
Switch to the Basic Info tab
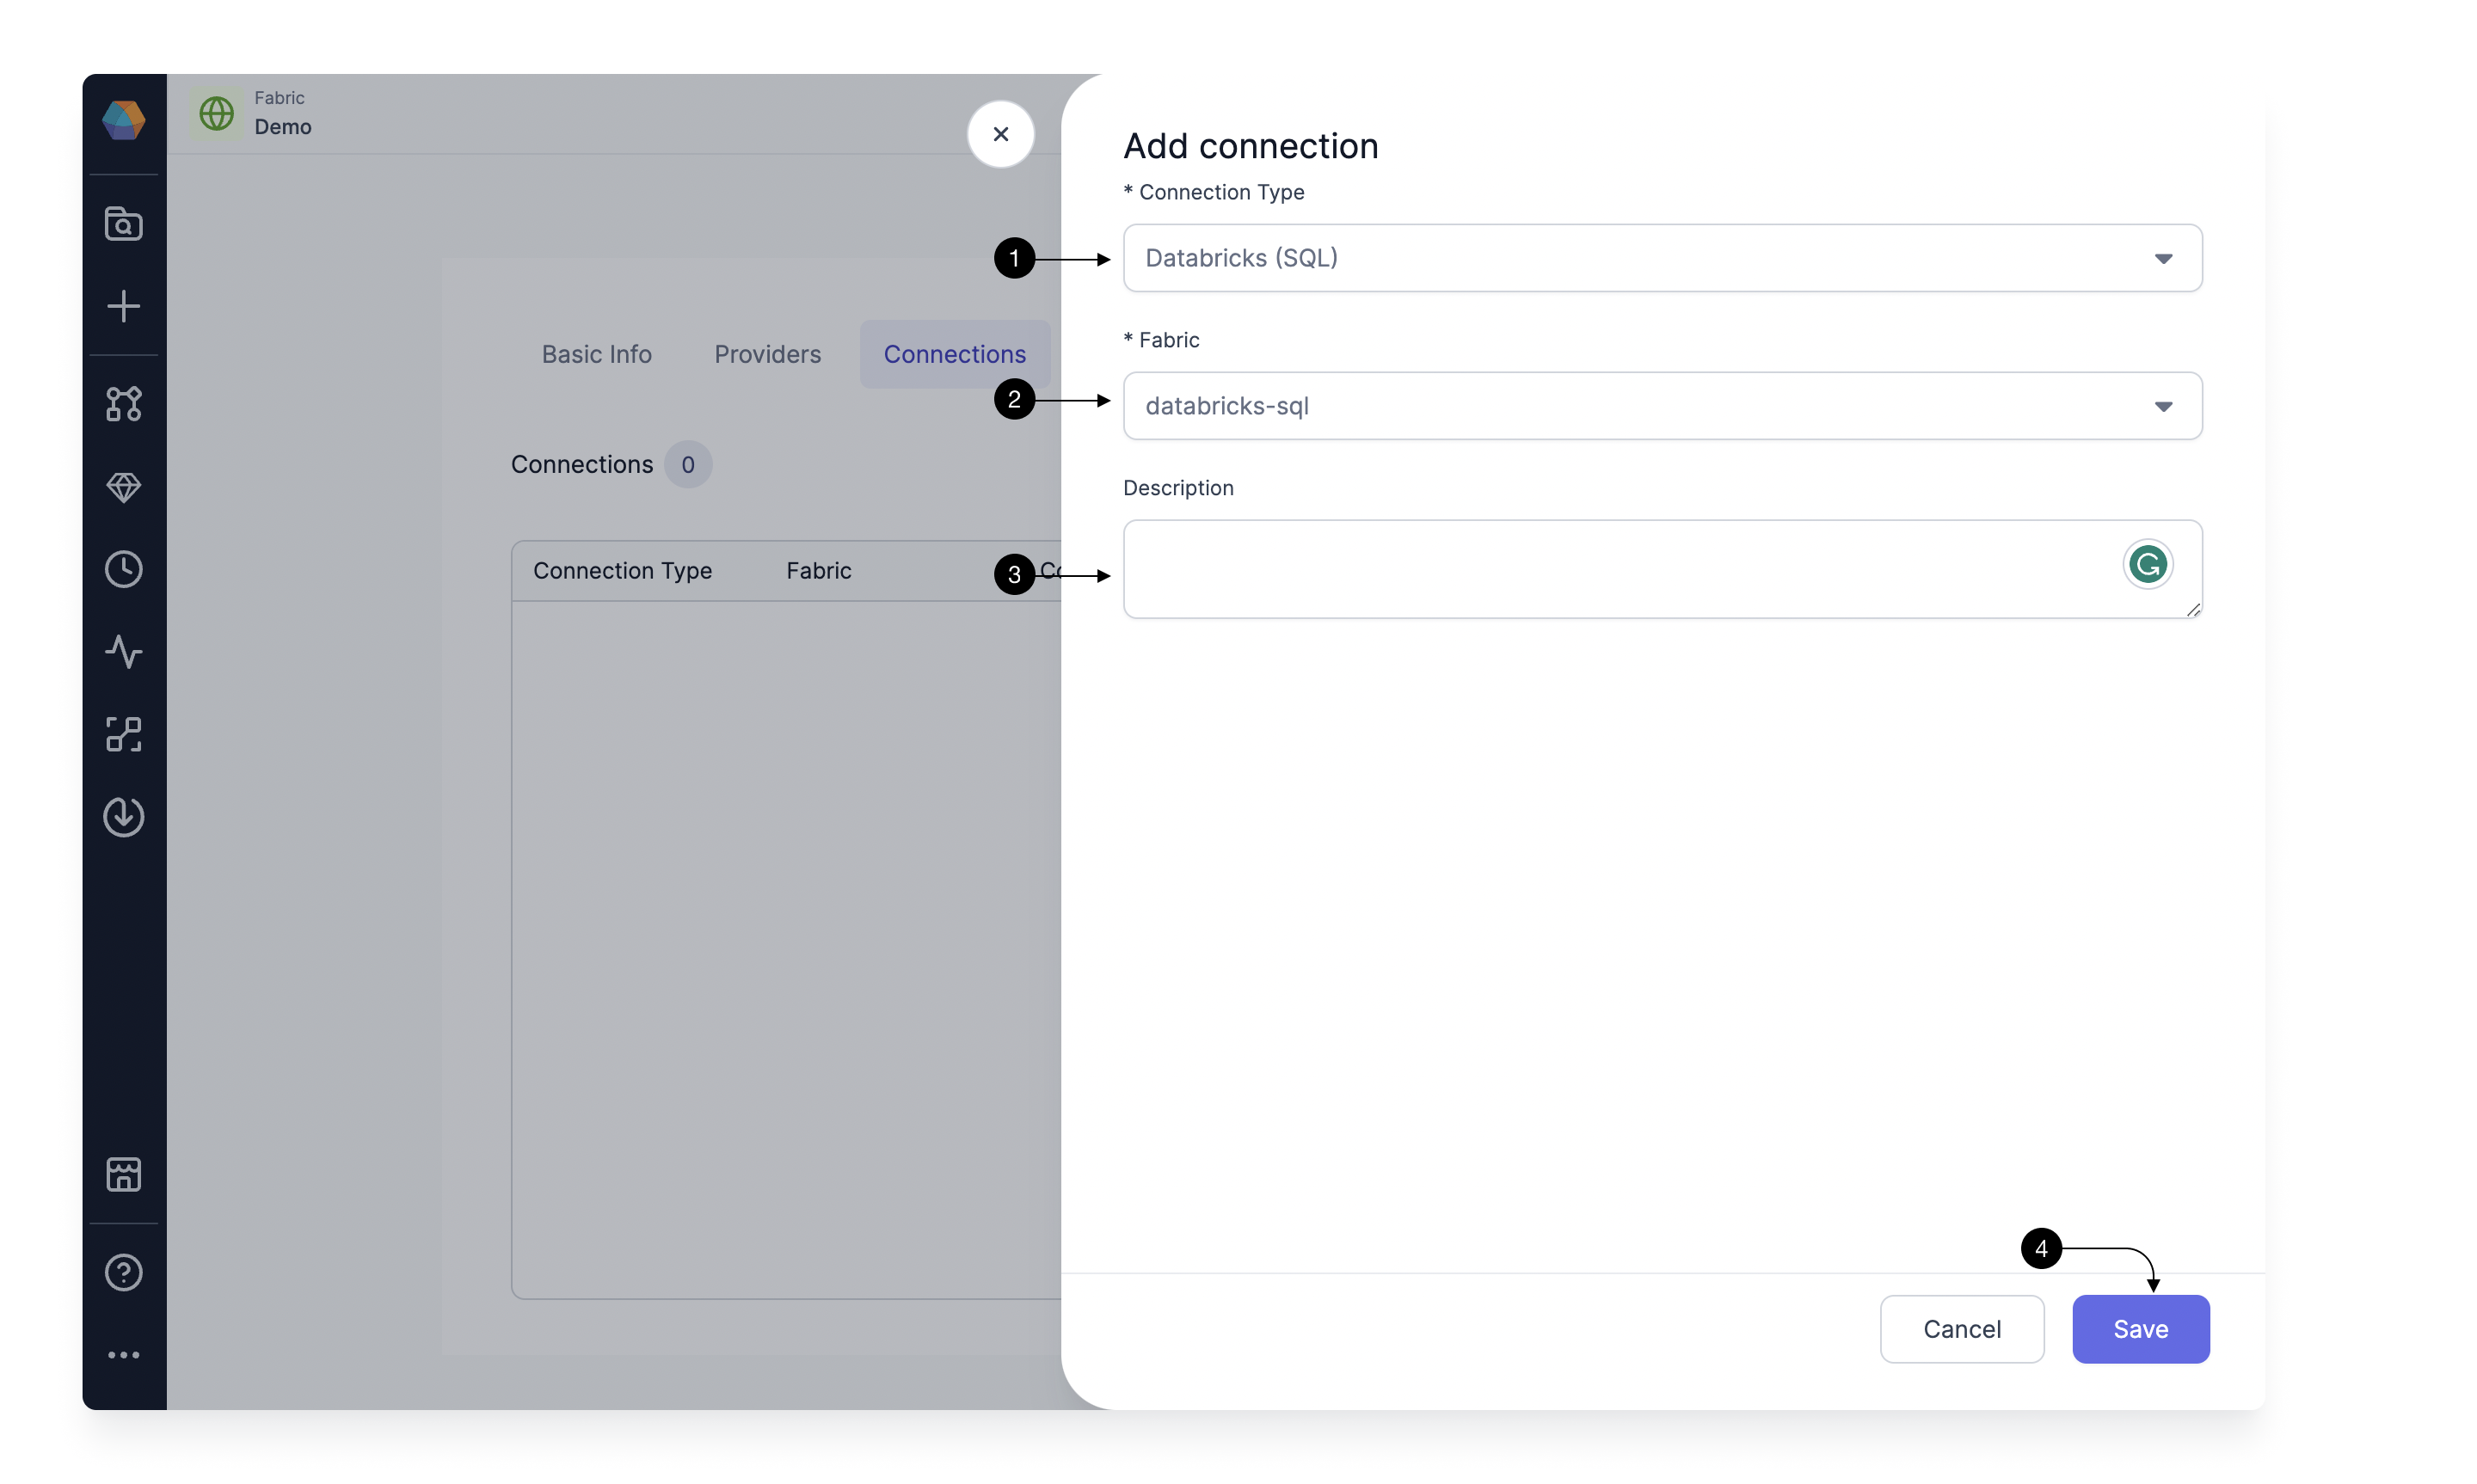click(x=596, y=354)
